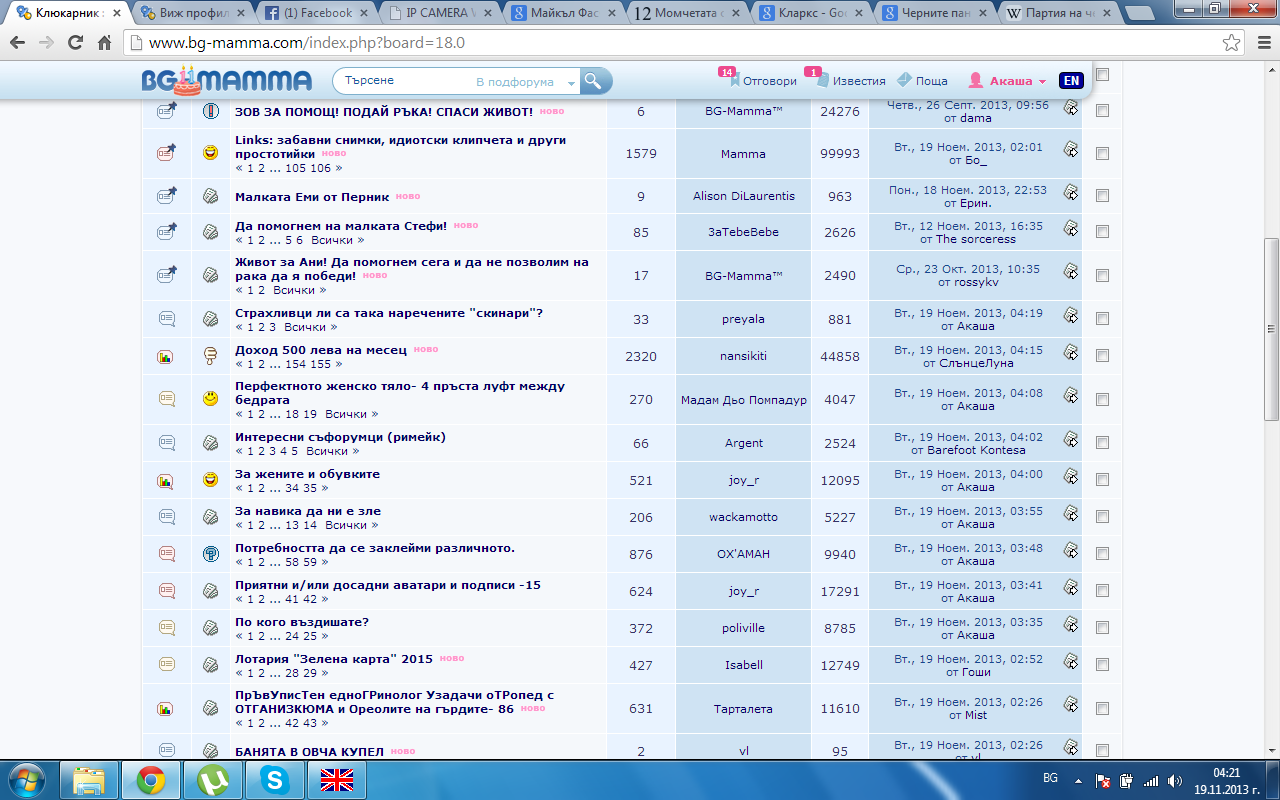1280x800 pixels.
Task: Check the box for 'По кого въздишате?' row
Action: (x=1102, y=629)
